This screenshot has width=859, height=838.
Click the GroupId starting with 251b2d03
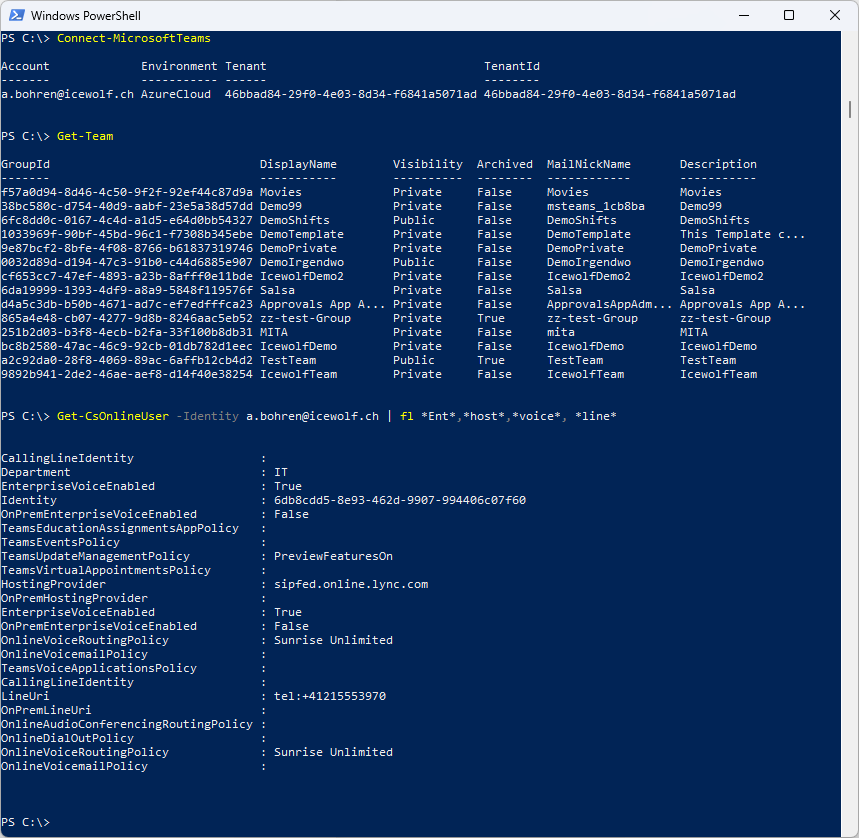tap(127, 332)
